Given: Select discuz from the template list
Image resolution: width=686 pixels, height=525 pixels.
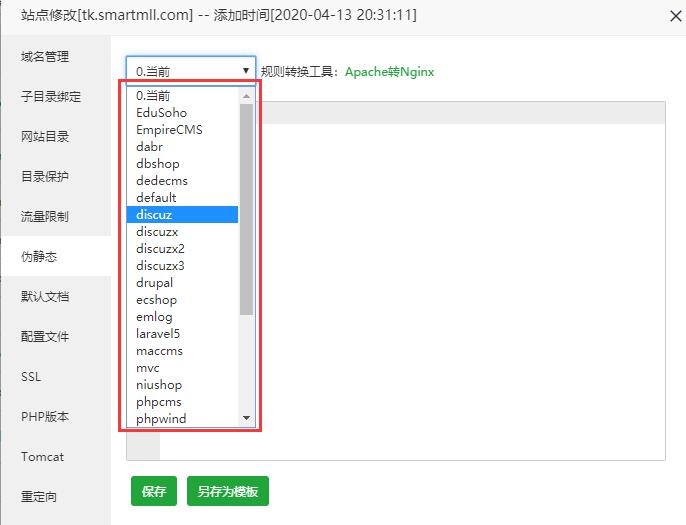Looking at the screenshot, I should [x=156, y=214].
